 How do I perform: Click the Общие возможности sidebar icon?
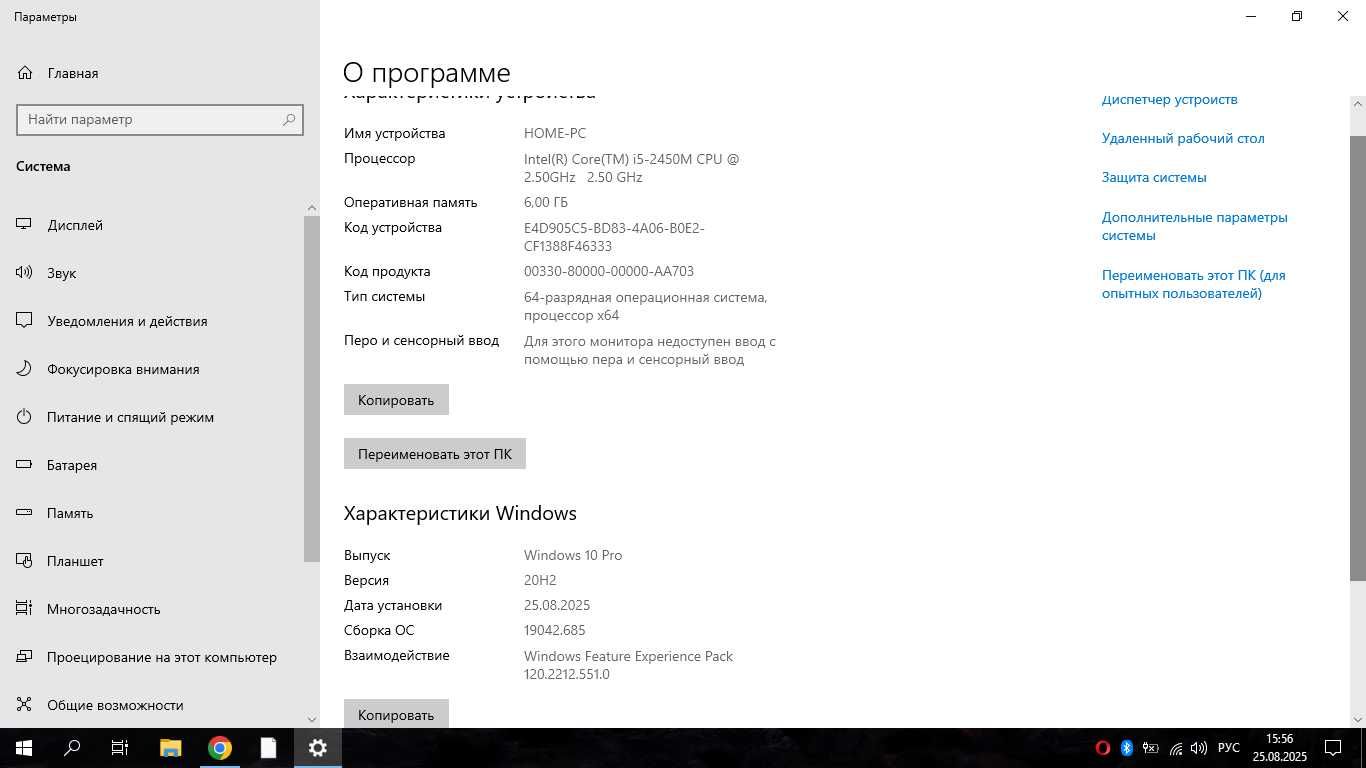[x=25, y=705]
